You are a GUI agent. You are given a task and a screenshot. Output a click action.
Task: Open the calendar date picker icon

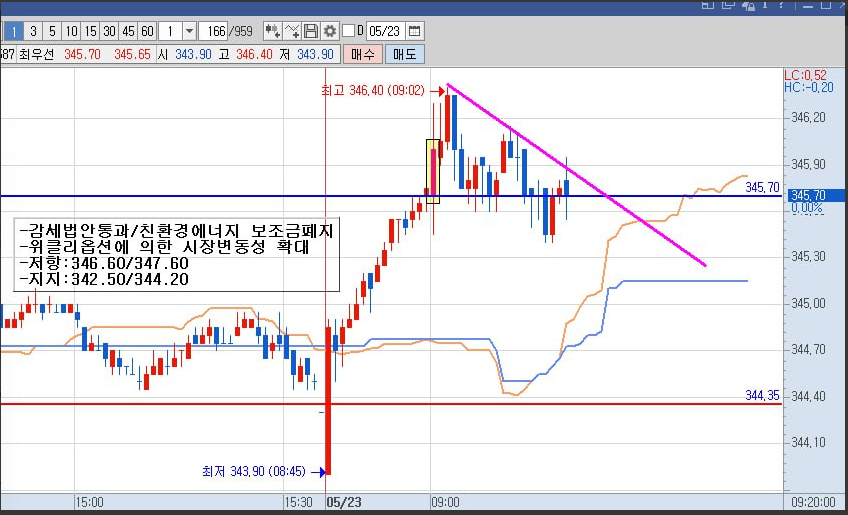(414, 31)
